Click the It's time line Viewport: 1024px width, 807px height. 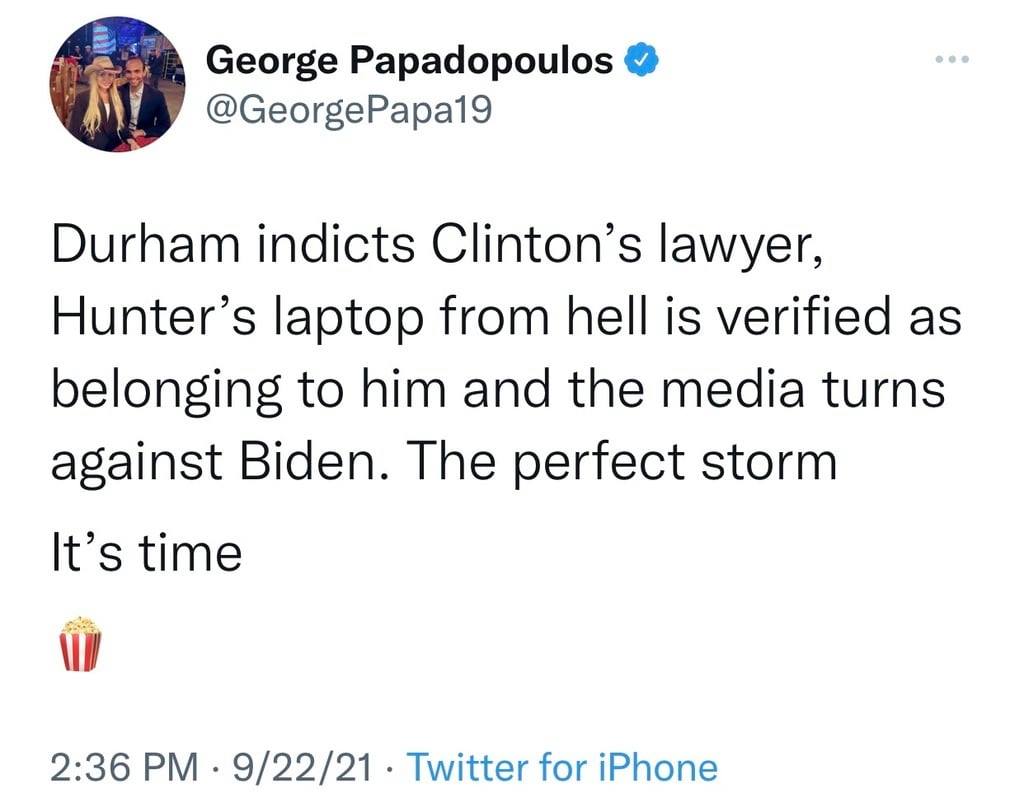[146, 552]
